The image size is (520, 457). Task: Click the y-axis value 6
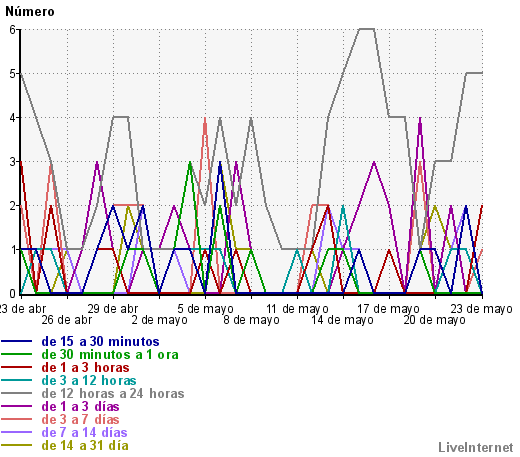(x=13, y=30)
